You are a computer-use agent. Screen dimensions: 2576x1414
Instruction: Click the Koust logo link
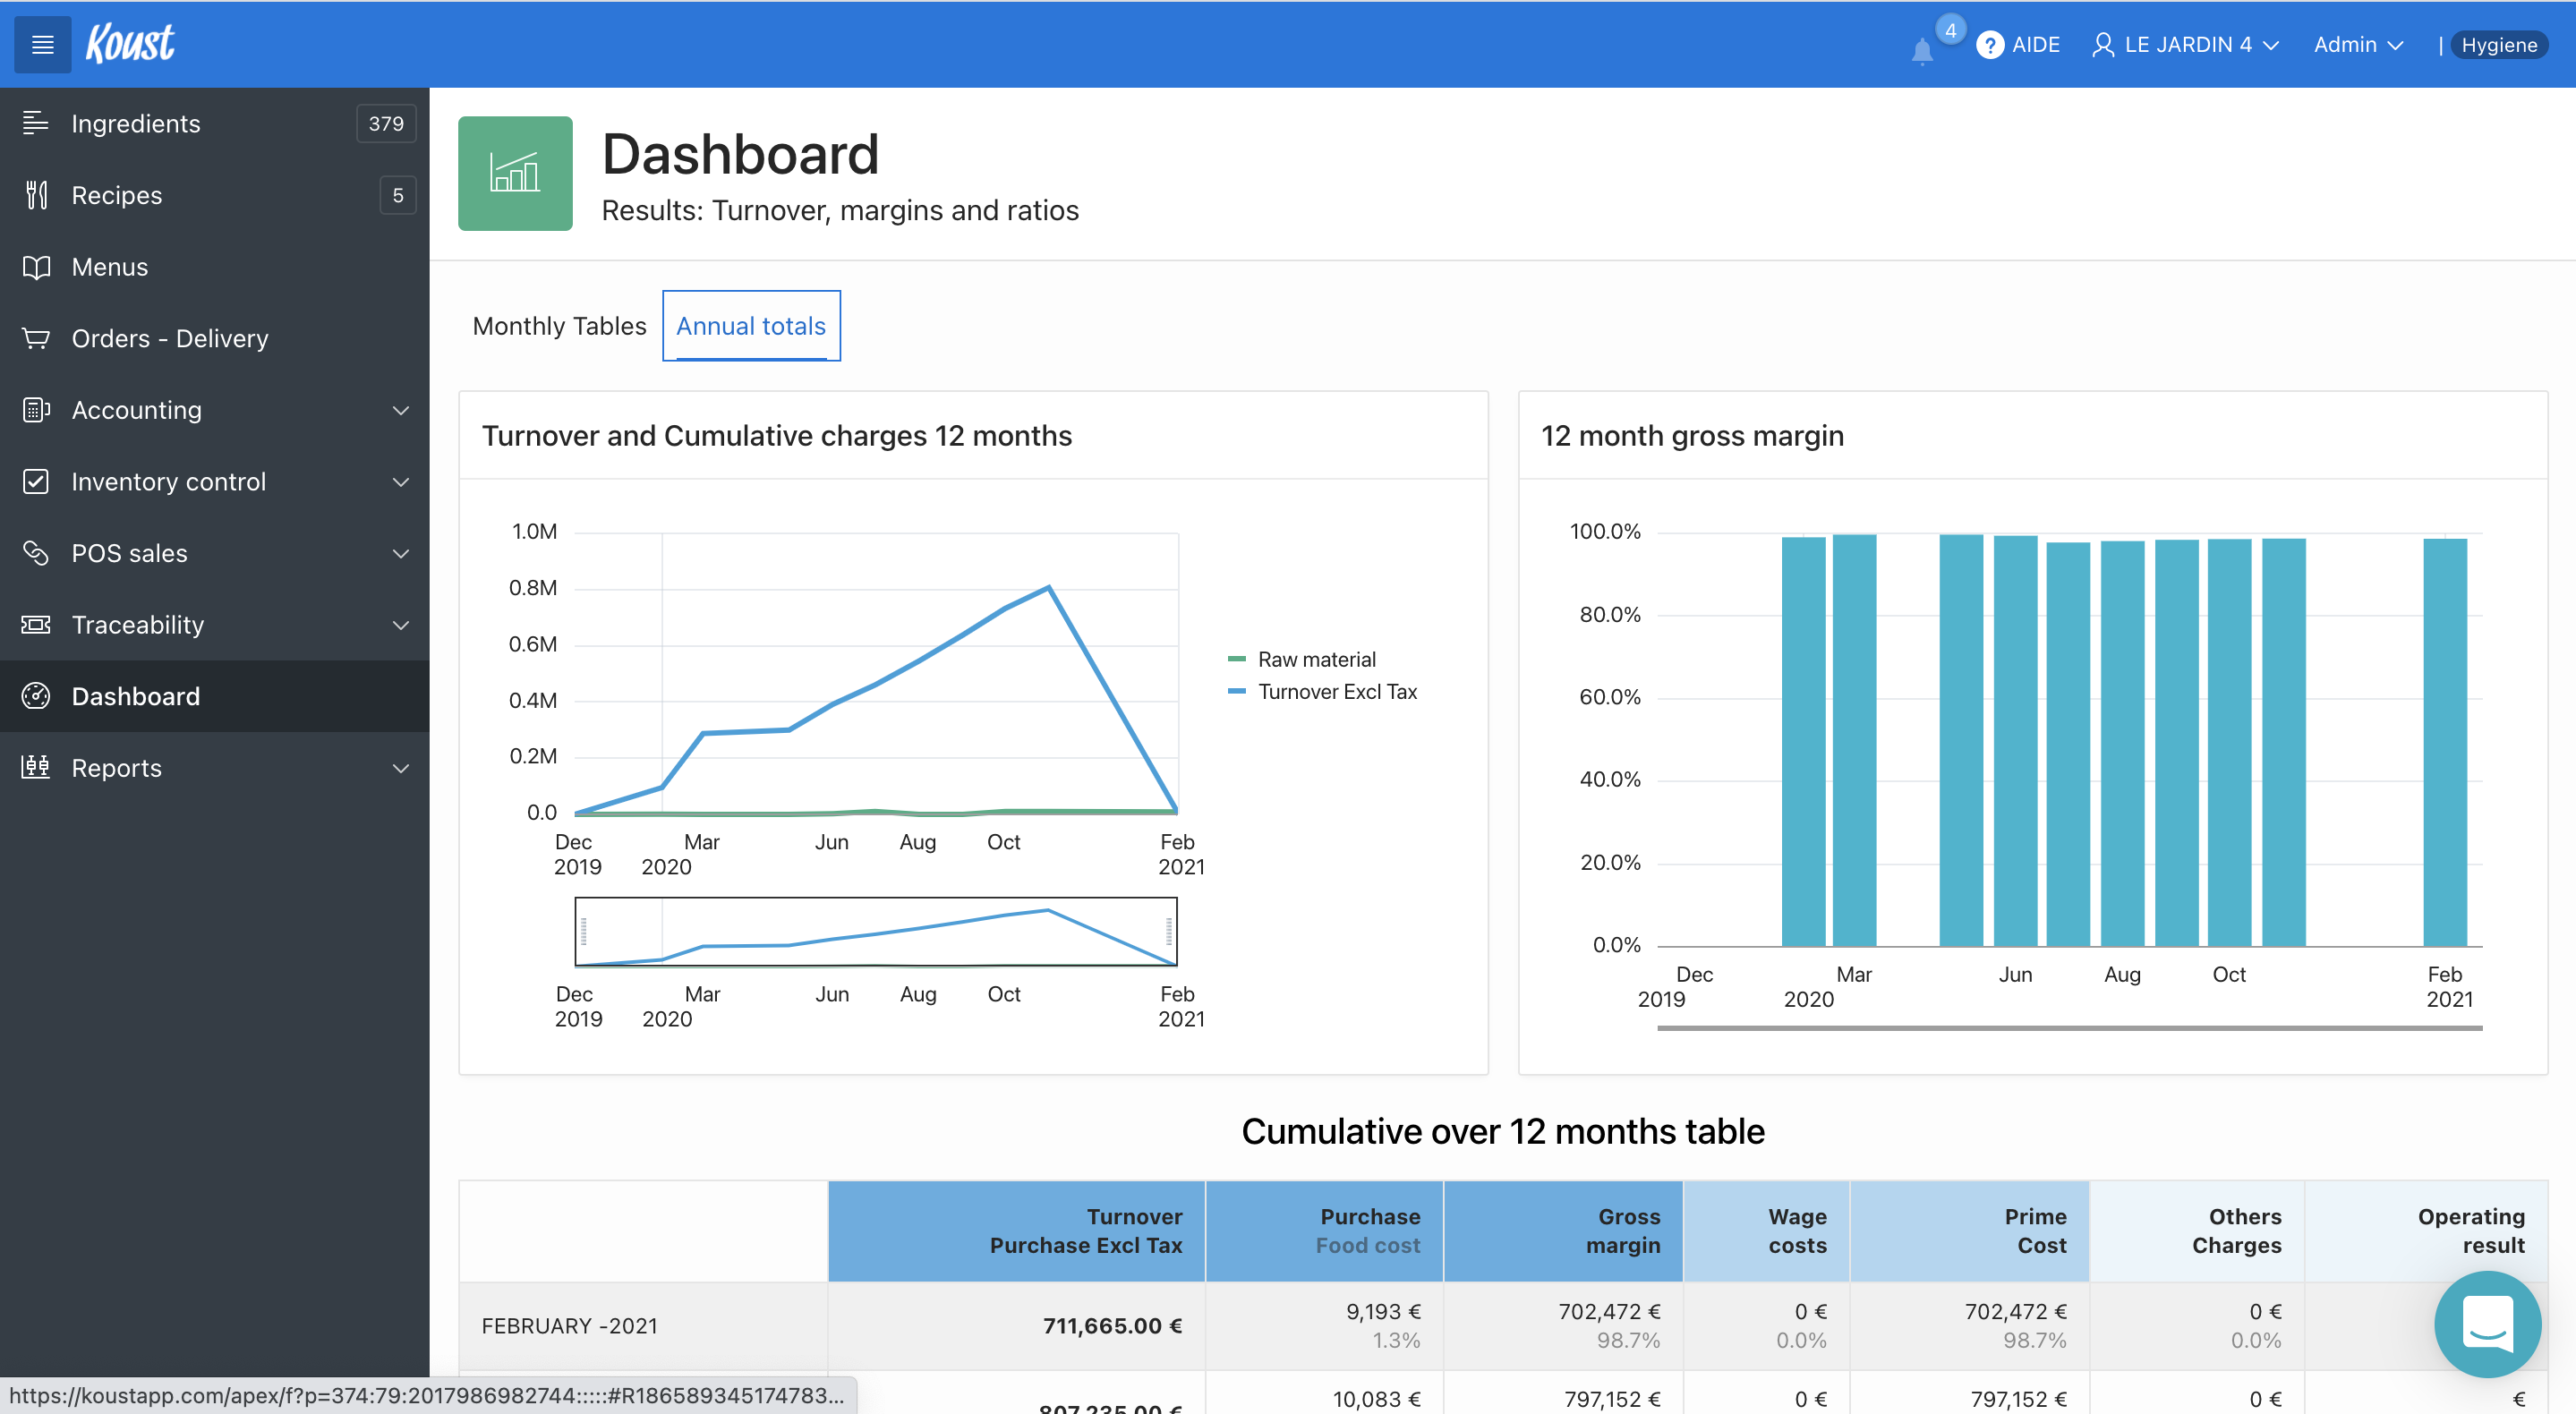[130, 44]
